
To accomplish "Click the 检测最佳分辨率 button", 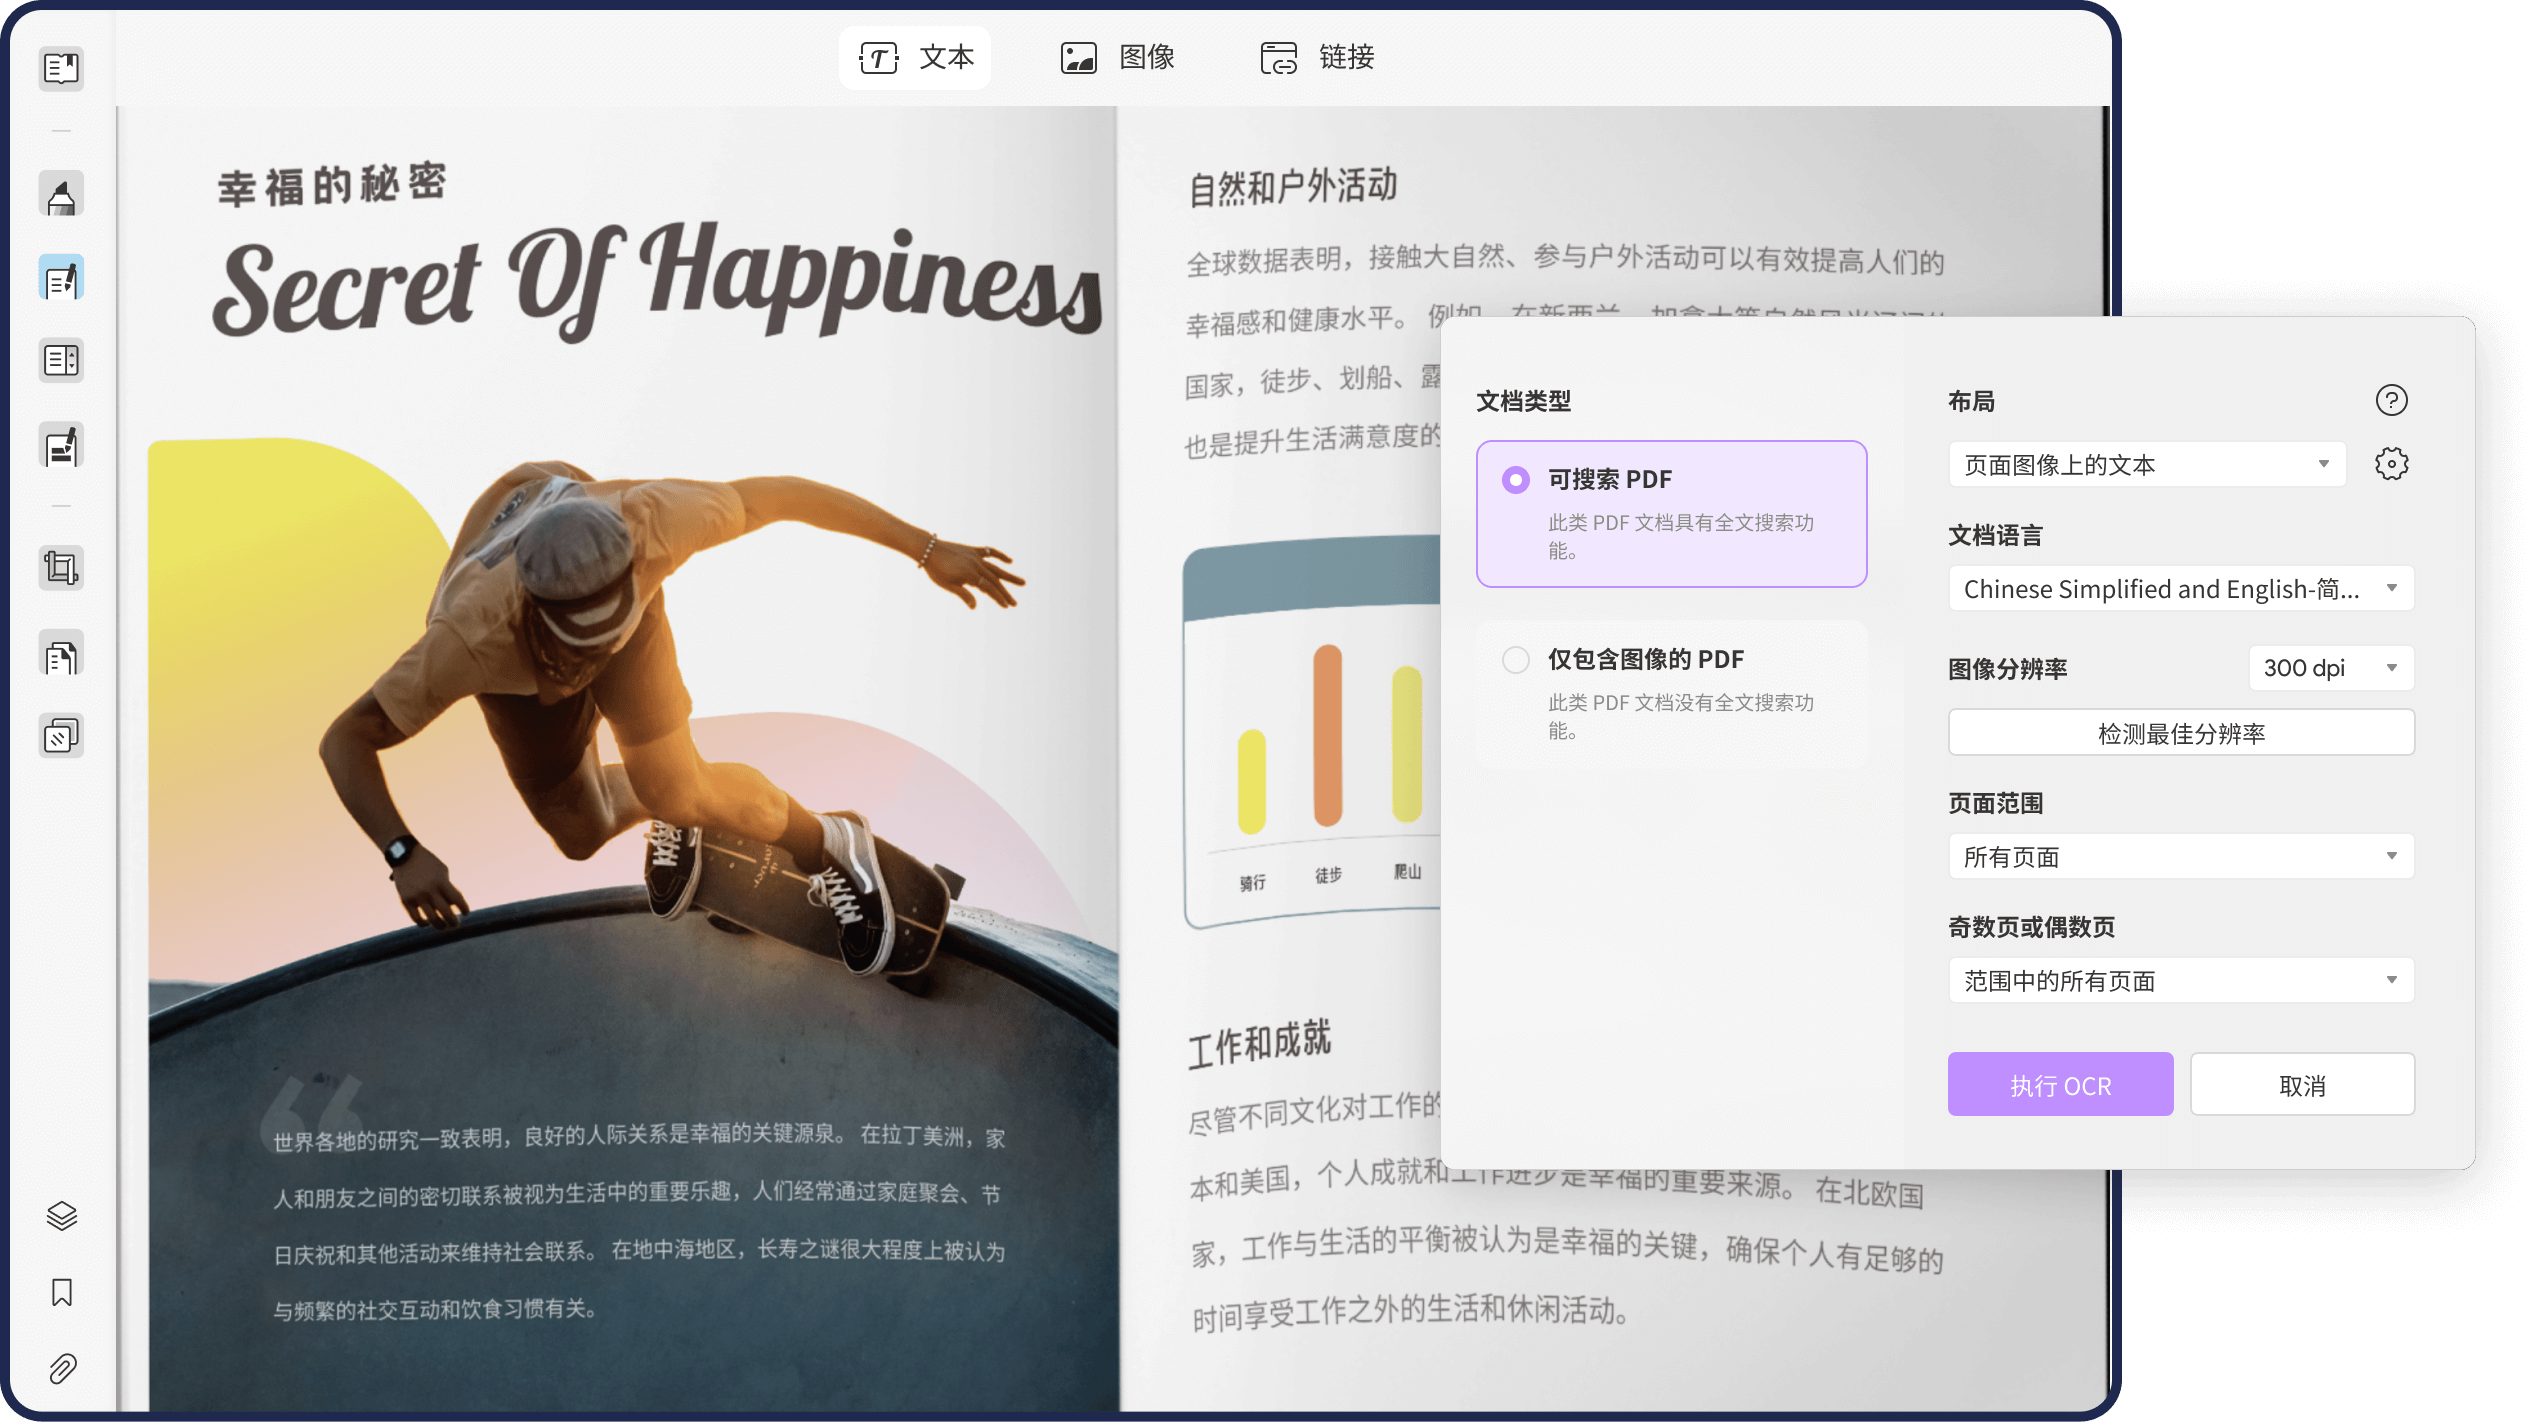I will (x=2180, y=733).
